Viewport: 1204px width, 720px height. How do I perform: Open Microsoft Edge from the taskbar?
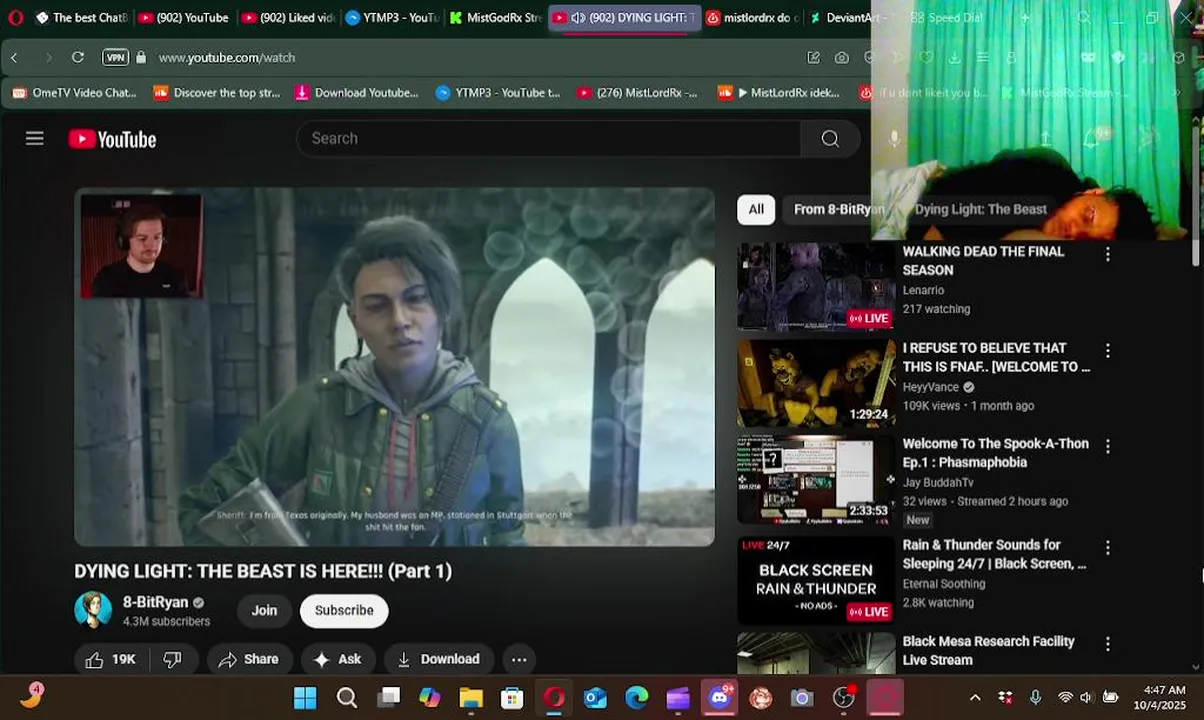click(x=637, y=697)
